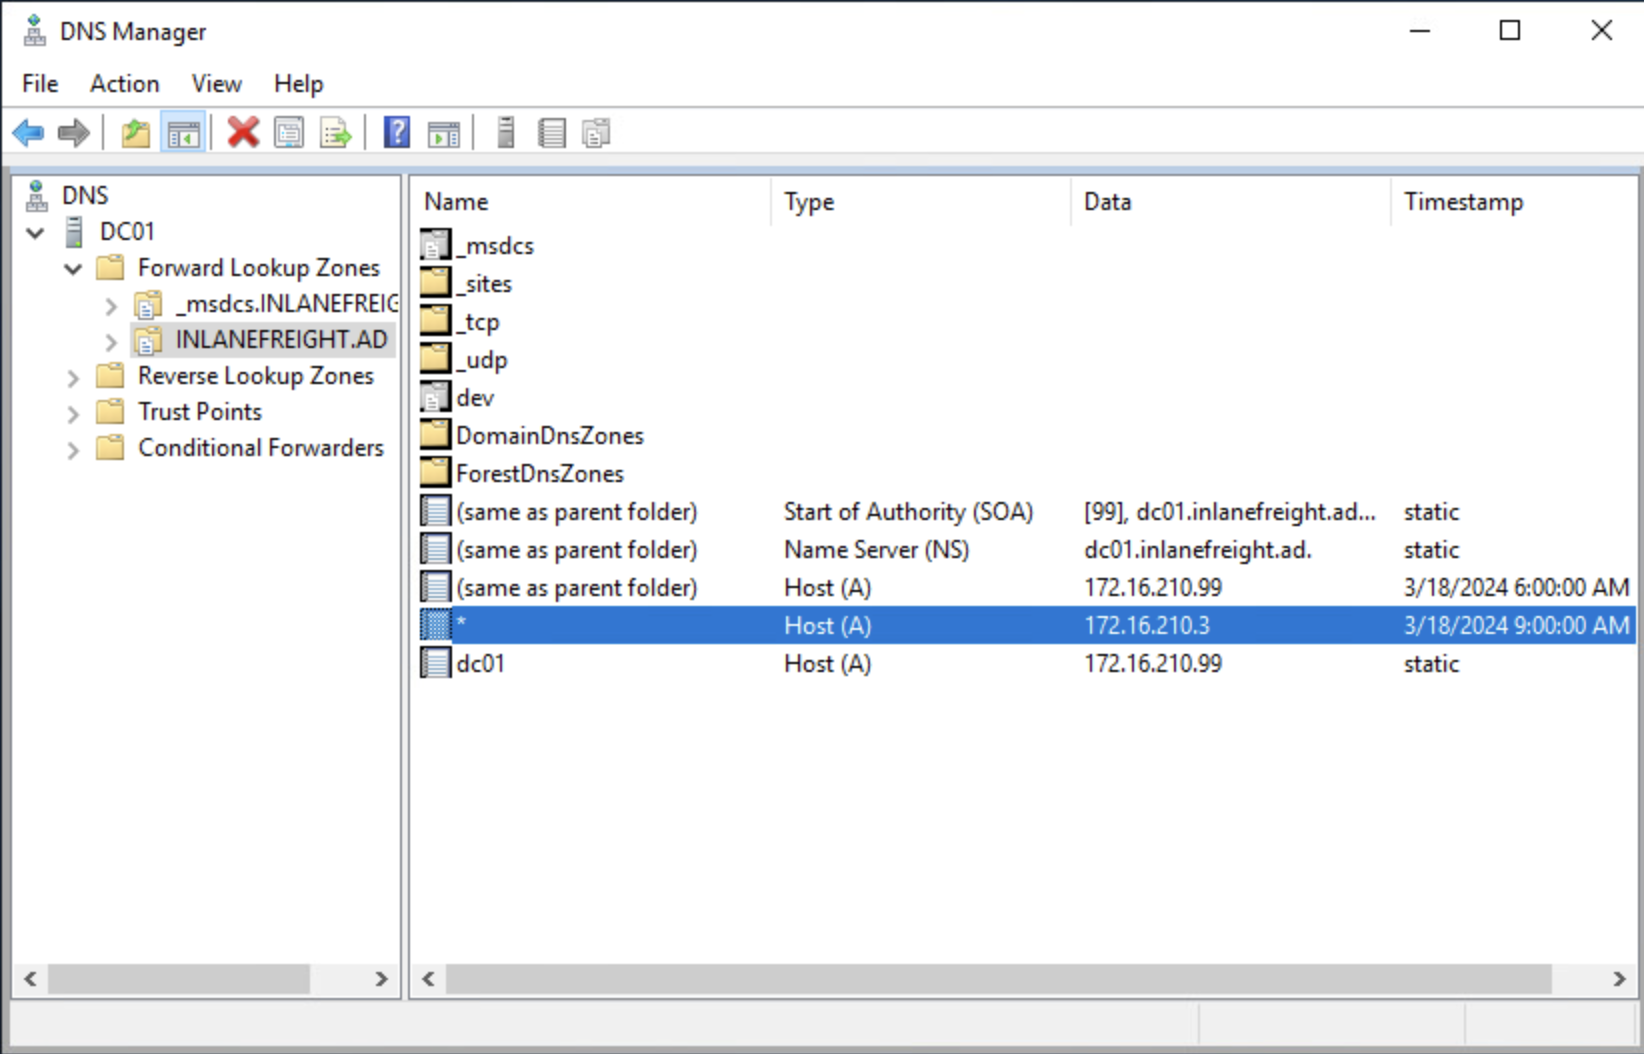Click the right pane horizontal scrollbar
Viewport: 1644px width, 1054px height.
tap(998, 979)
